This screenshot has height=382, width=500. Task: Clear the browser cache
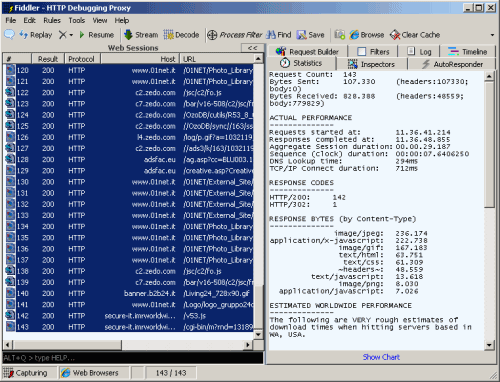[x=415, y=35]
